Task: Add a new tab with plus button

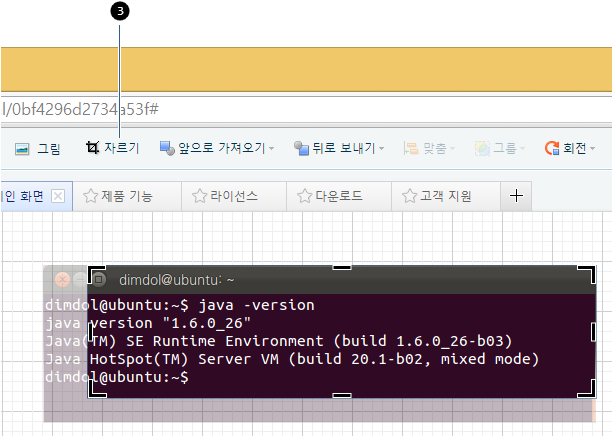Action: point(516,196)
